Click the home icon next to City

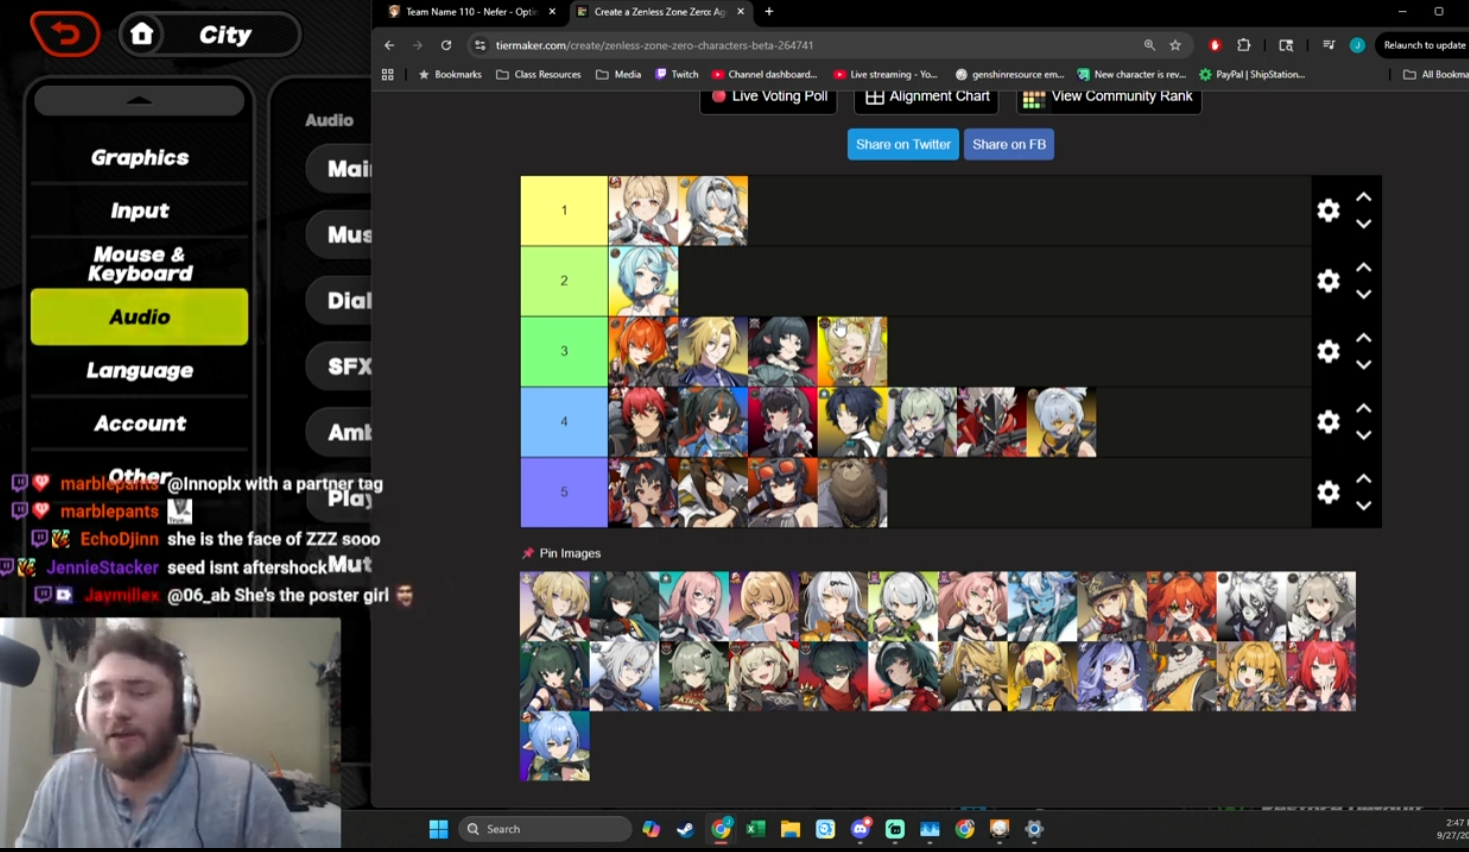coord(142,34)
